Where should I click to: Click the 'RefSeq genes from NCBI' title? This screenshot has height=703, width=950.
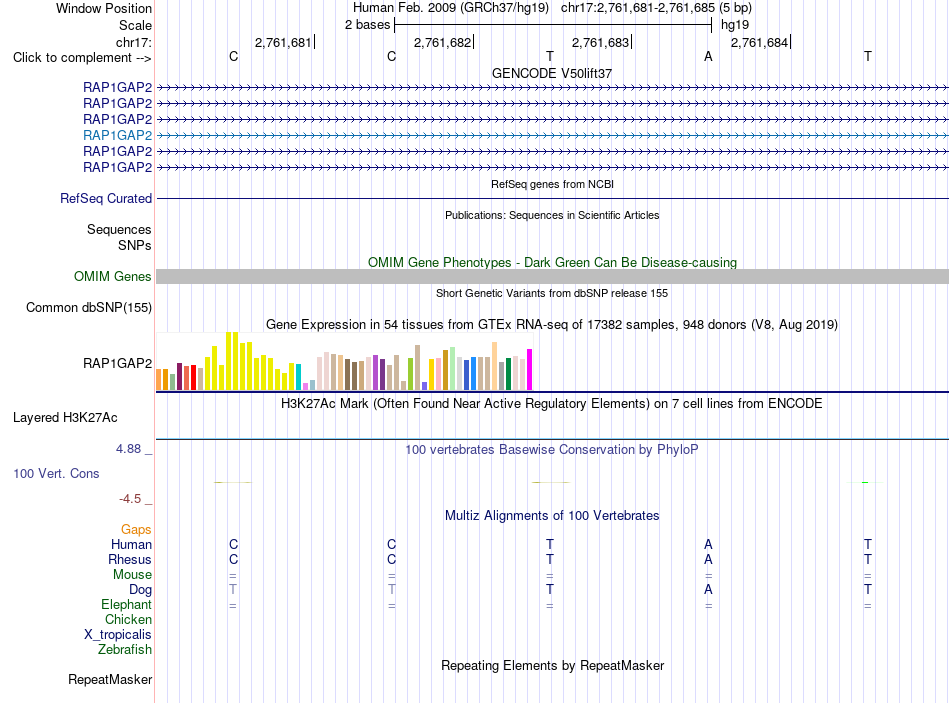pyautogui.click(x=552, y=184)
